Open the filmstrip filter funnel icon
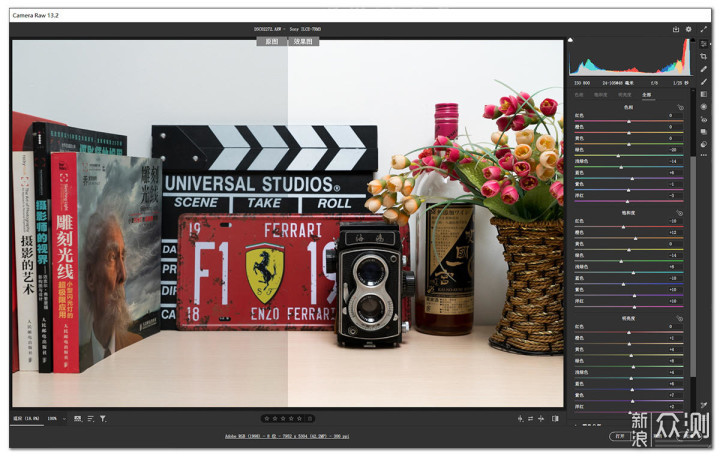 pos(103,419)
